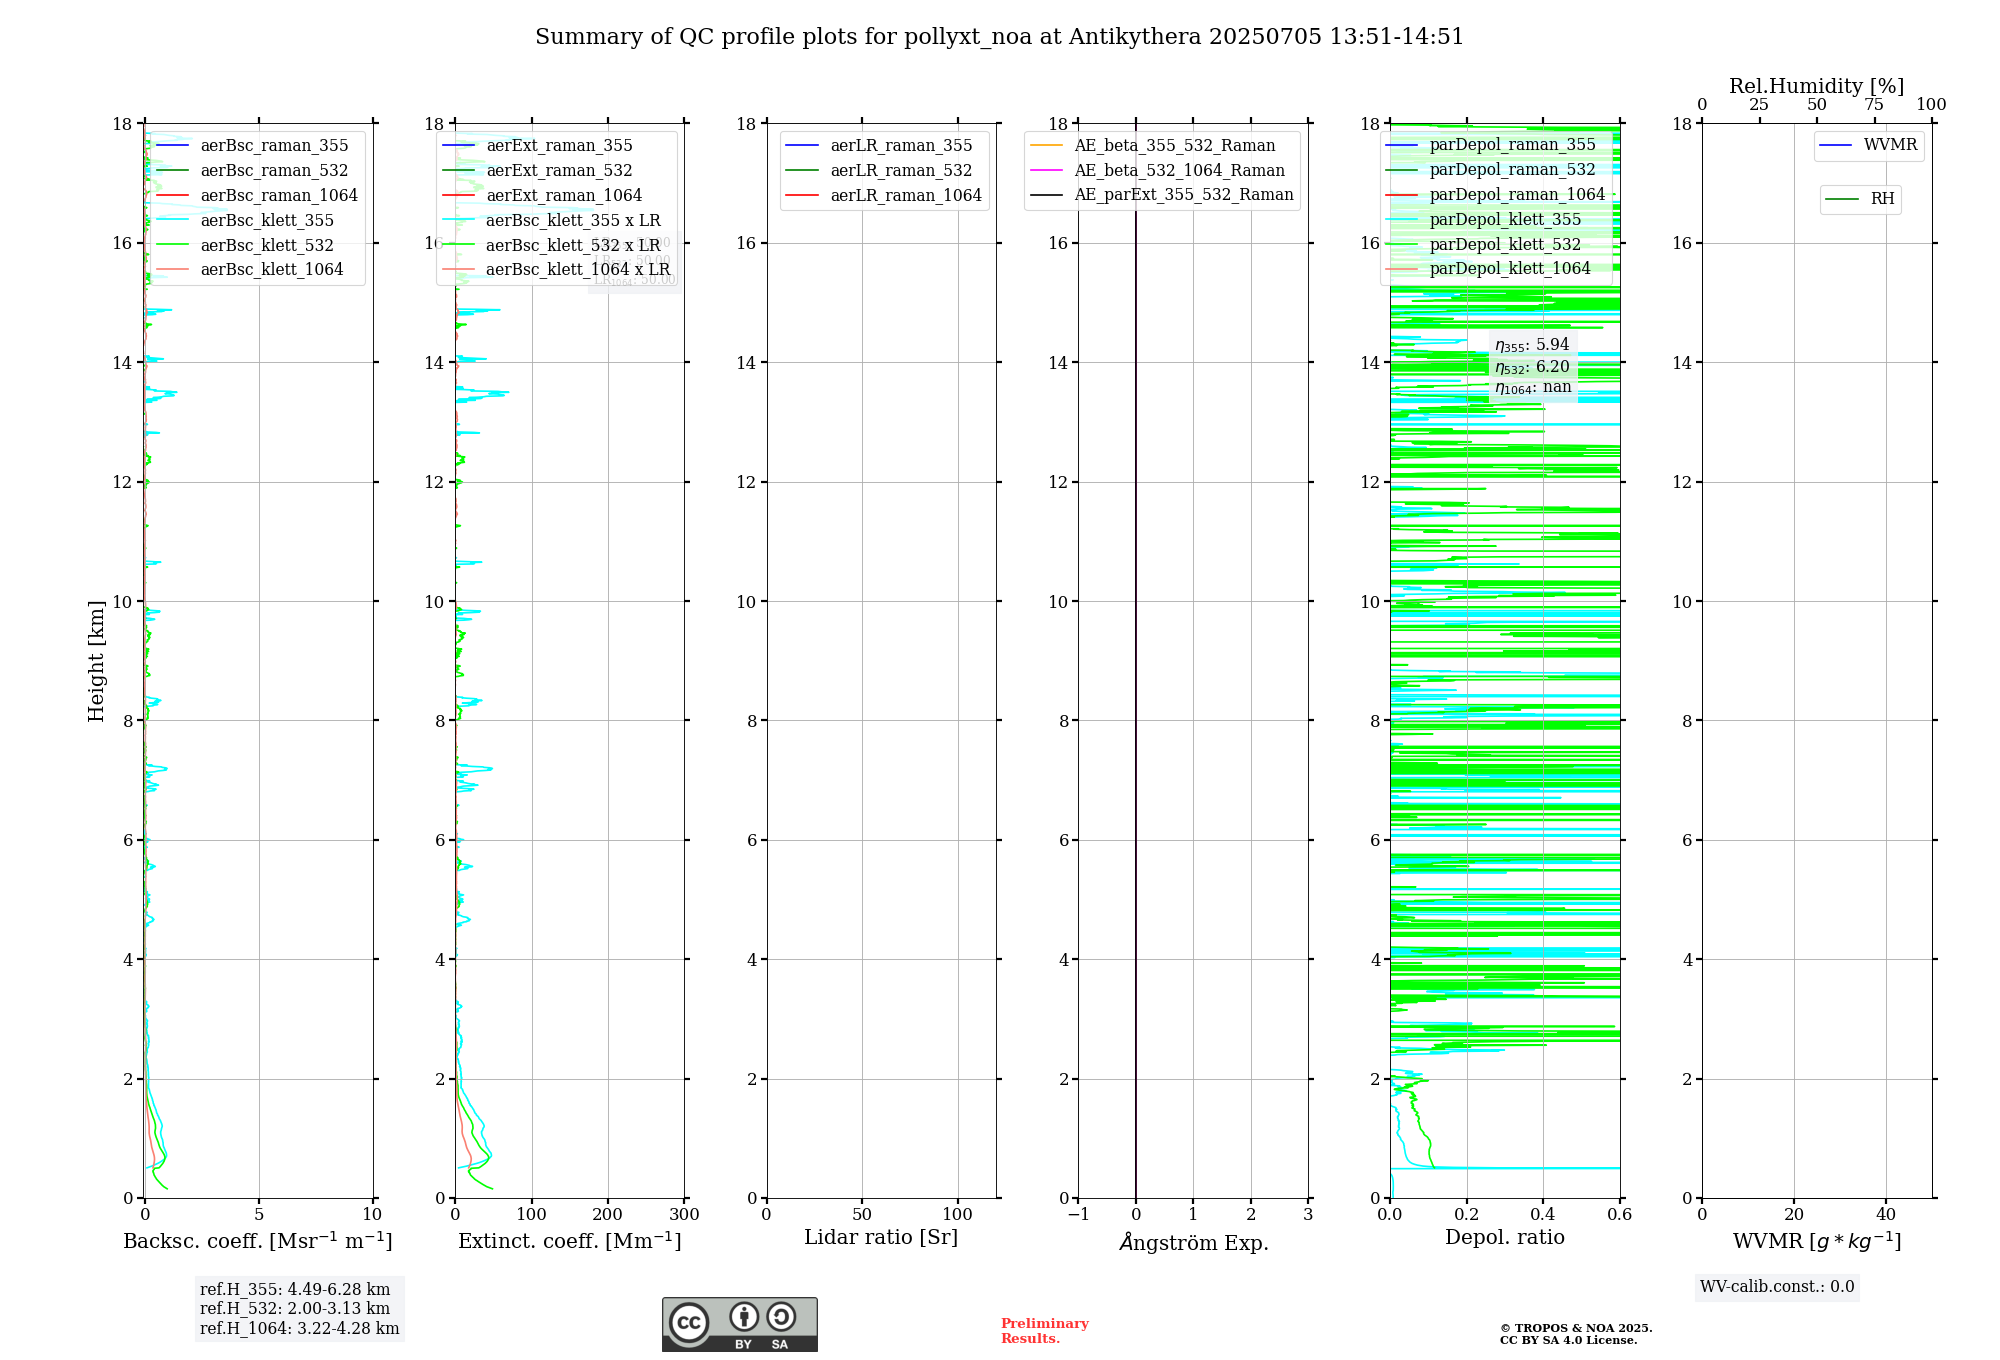2000x1360 pixels.
Task: Click the AE_beta_355_532_Raman orange legend marker
Action: coord(1046,146)
